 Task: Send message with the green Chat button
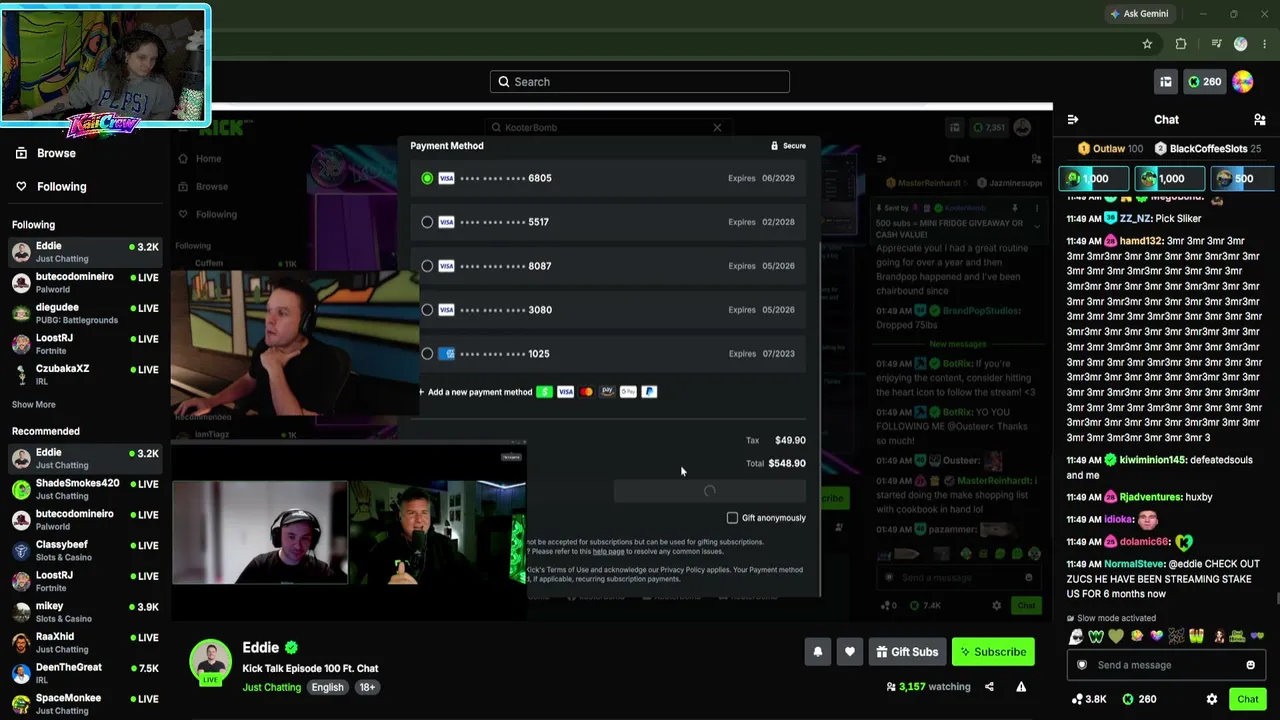pyautogui.click(x=1247, y=699)
